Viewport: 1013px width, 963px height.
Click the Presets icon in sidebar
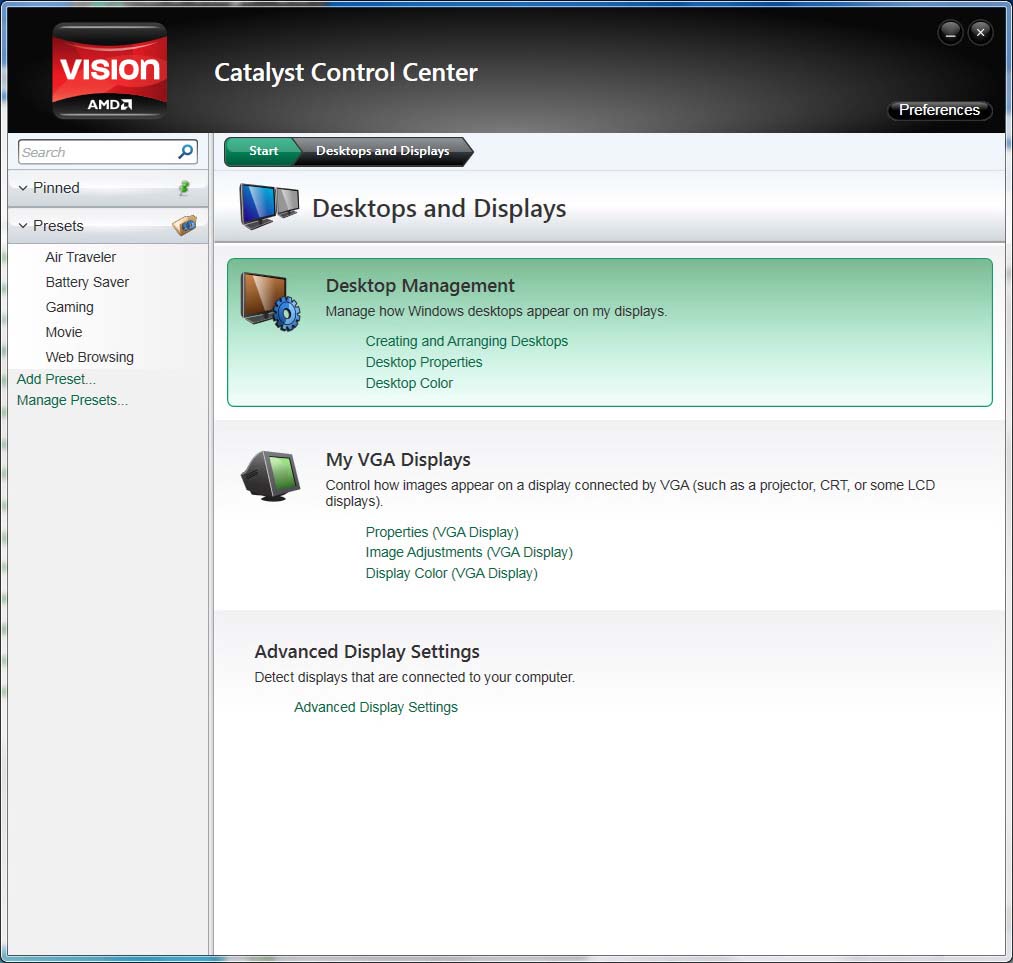pos(185,225)
